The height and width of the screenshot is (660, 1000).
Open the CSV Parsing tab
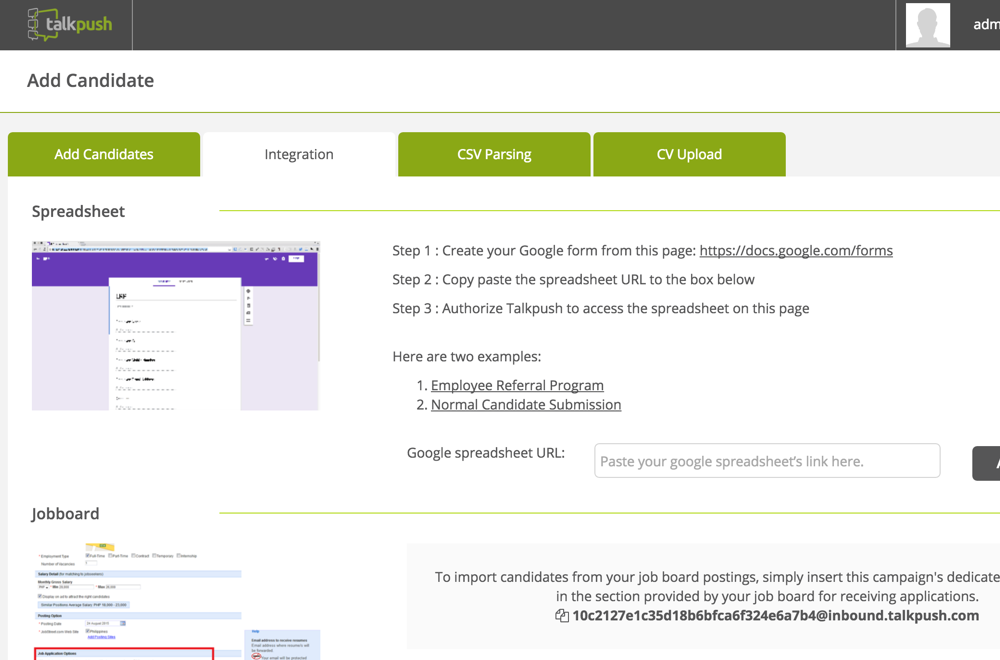[494, 154]
